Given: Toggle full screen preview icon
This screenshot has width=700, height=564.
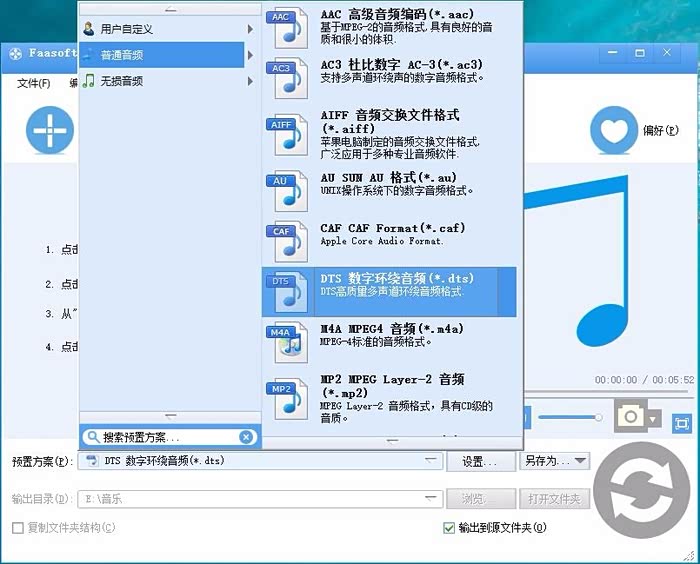Looking at the screenshot, I should pyautogui.click(x=681, y=422).
